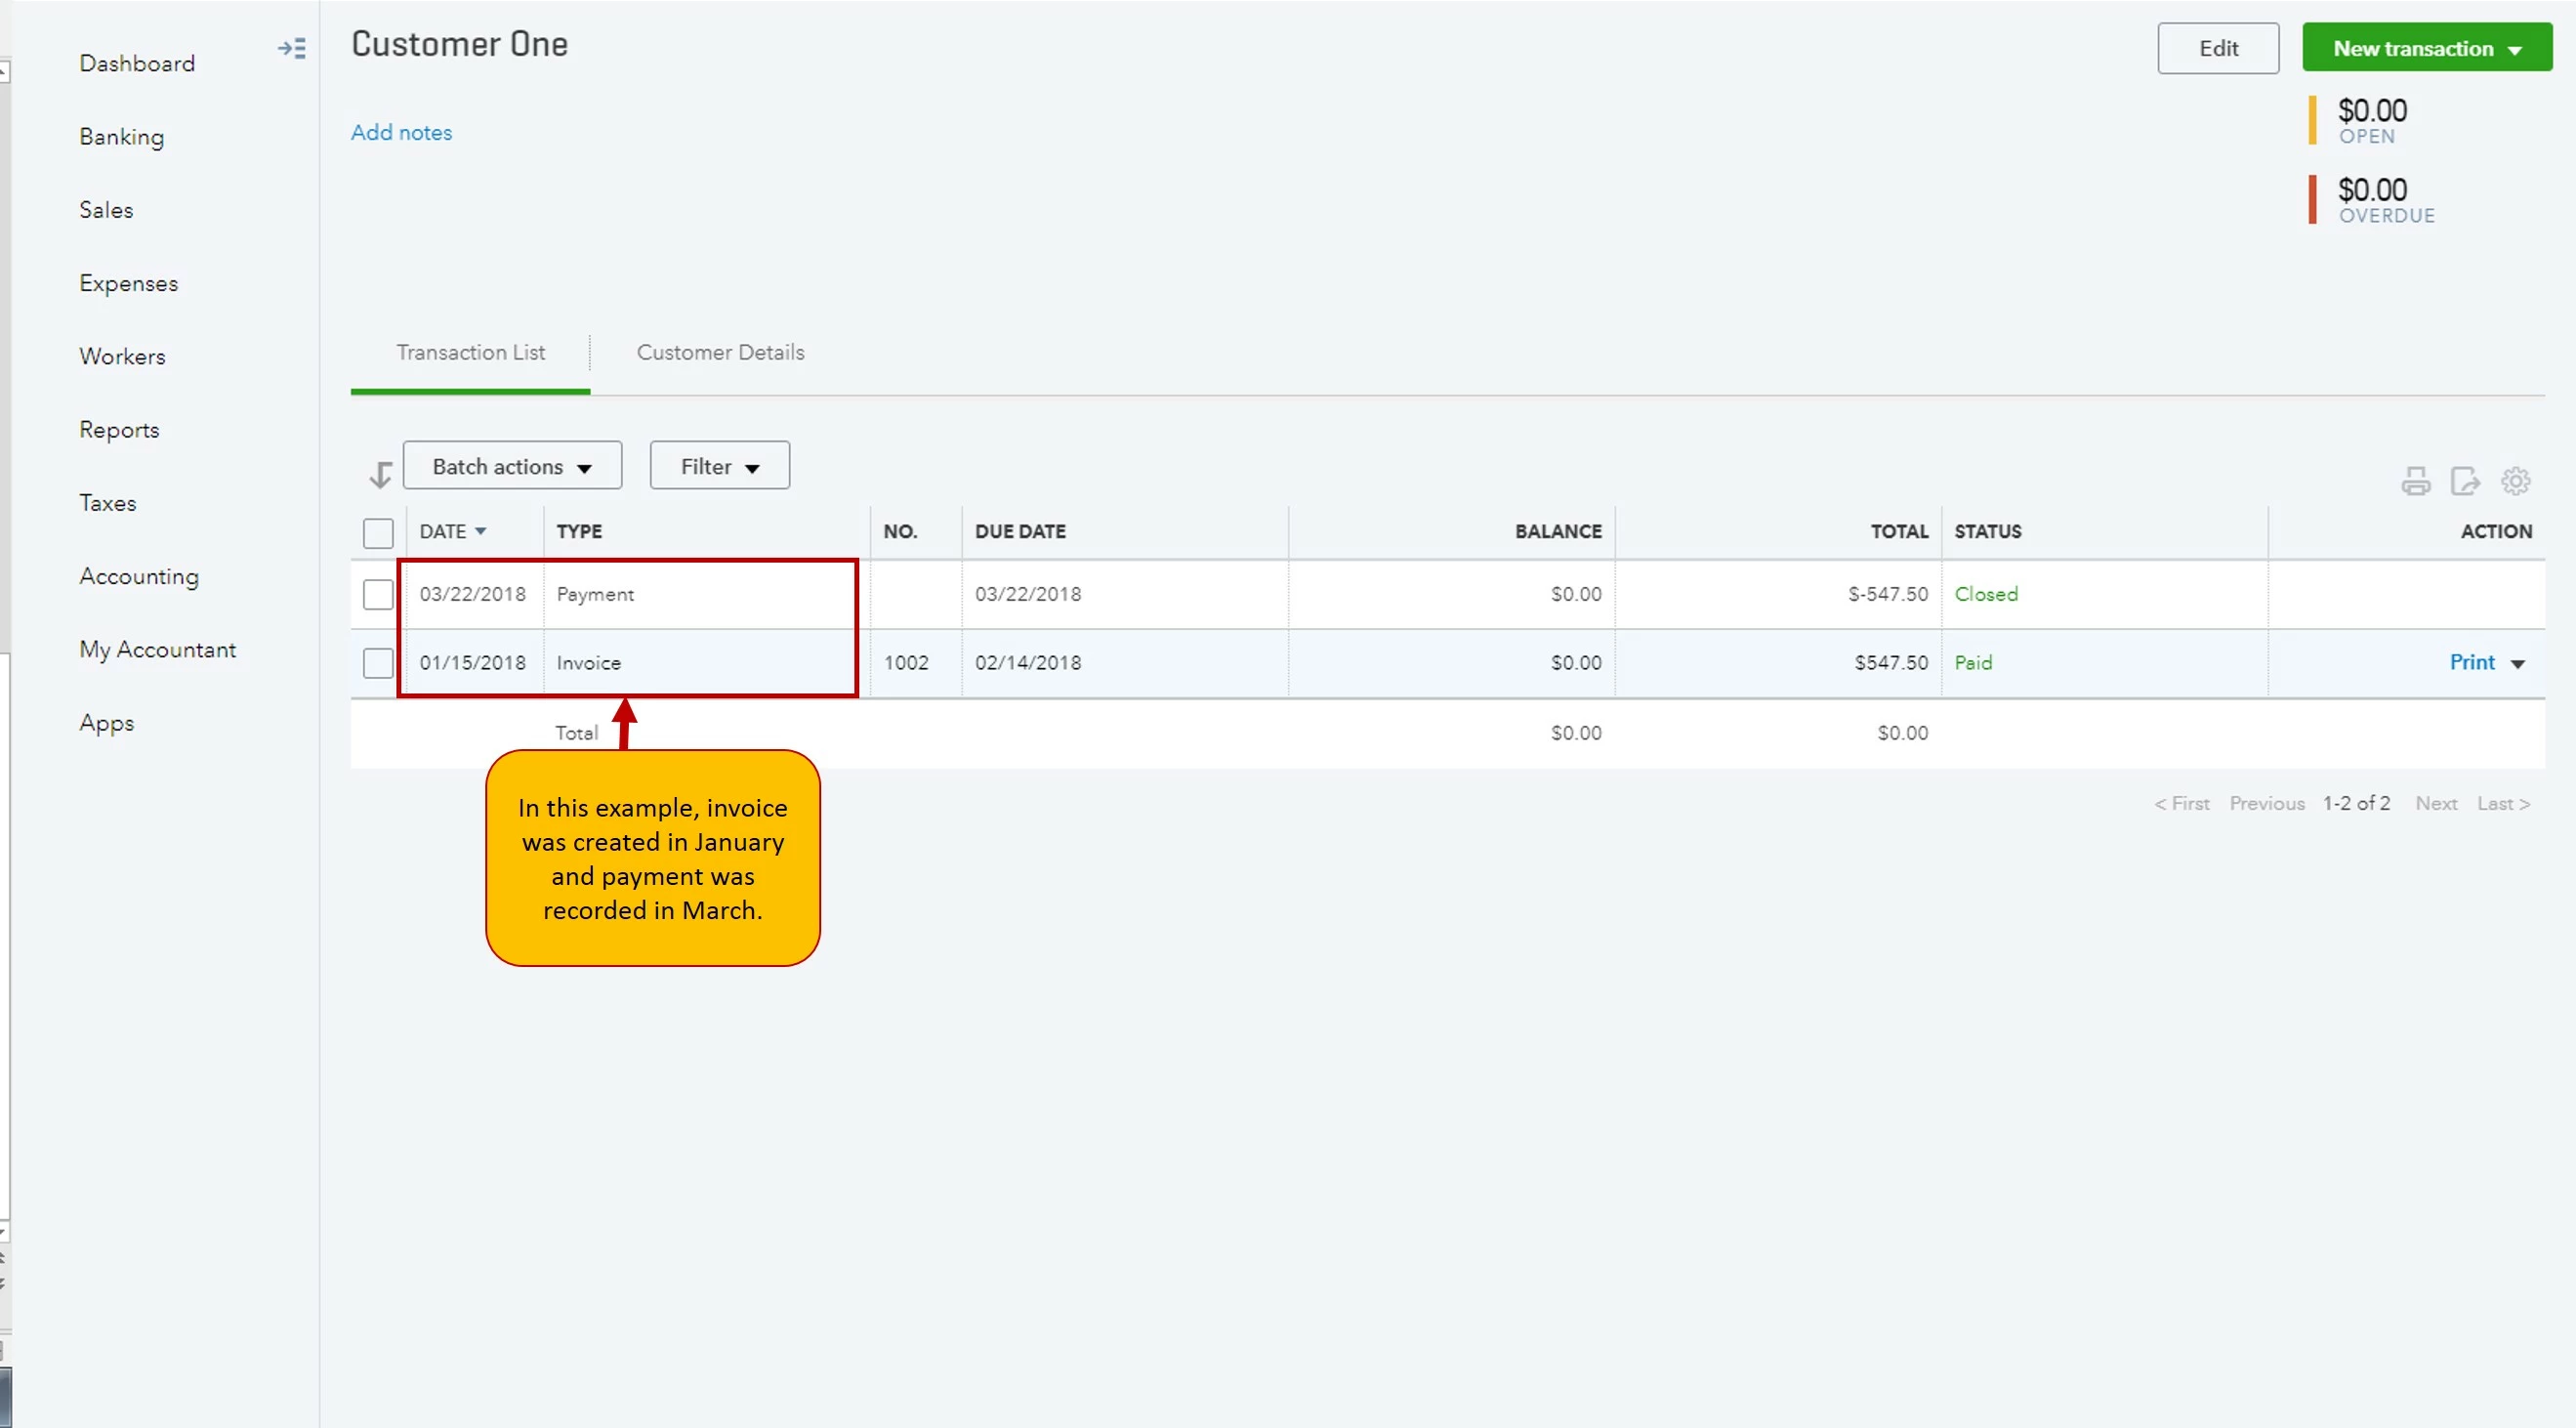Viewport: 2576px width, 1428px height.
Task: Open the Sales section
Action: pos(106,210)
